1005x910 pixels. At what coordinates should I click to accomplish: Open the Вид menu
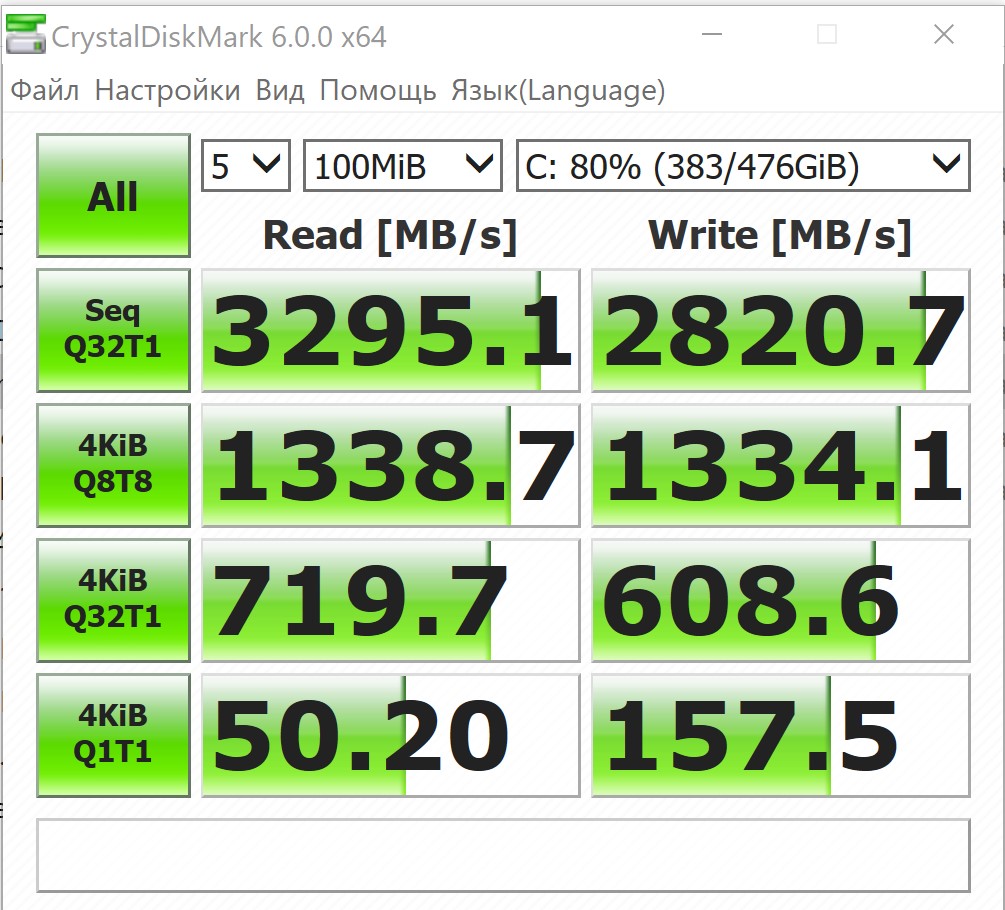pyautogui.click(x=279, y=90)
